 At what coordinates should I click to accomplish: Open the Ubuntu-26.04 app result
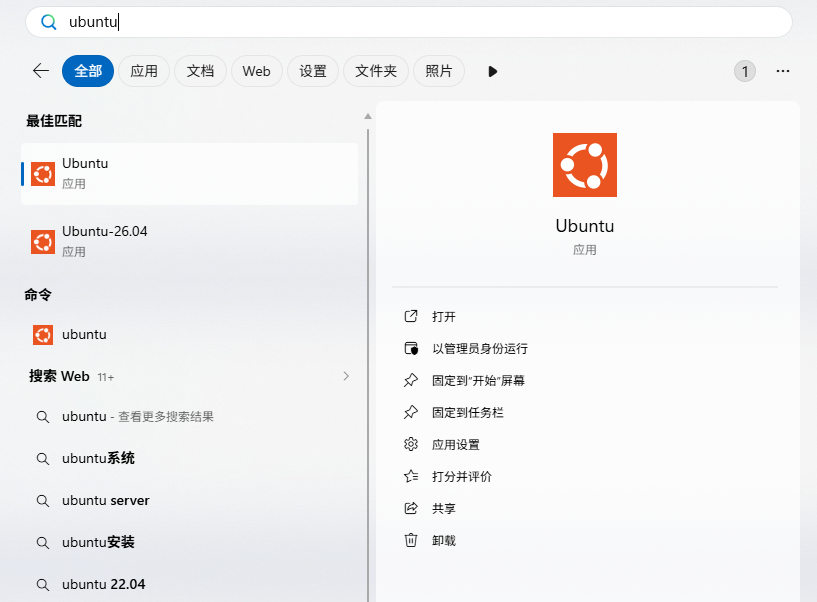(x=190, y=241)
